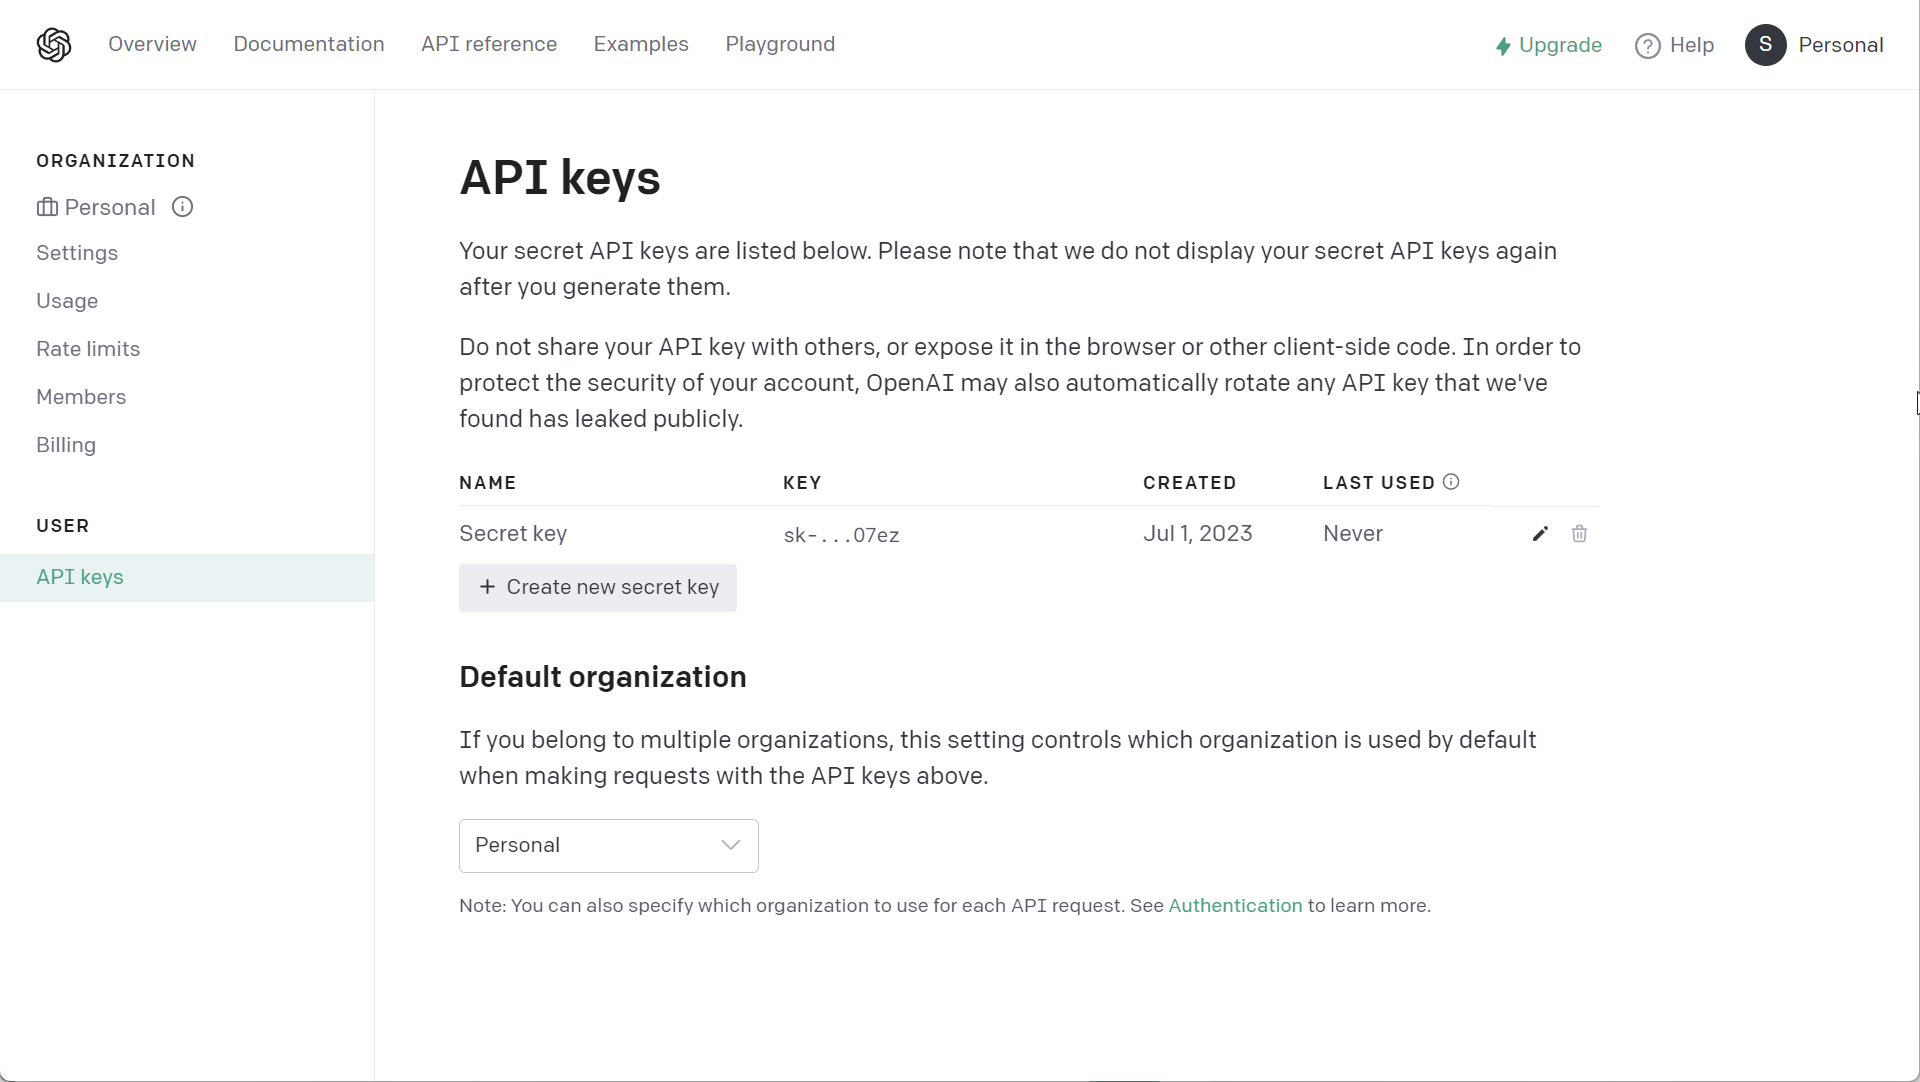This screenshot has width=1920, height=1082.
Task: Follow the Authentication link
Action: pos(1235,905)
